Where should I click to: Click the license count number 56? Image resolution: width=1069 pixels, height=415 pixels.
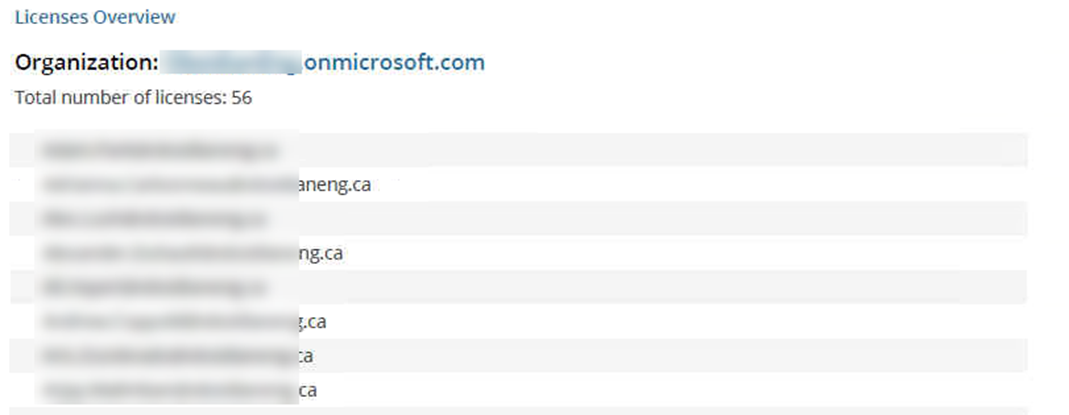(x=241, y=98)
